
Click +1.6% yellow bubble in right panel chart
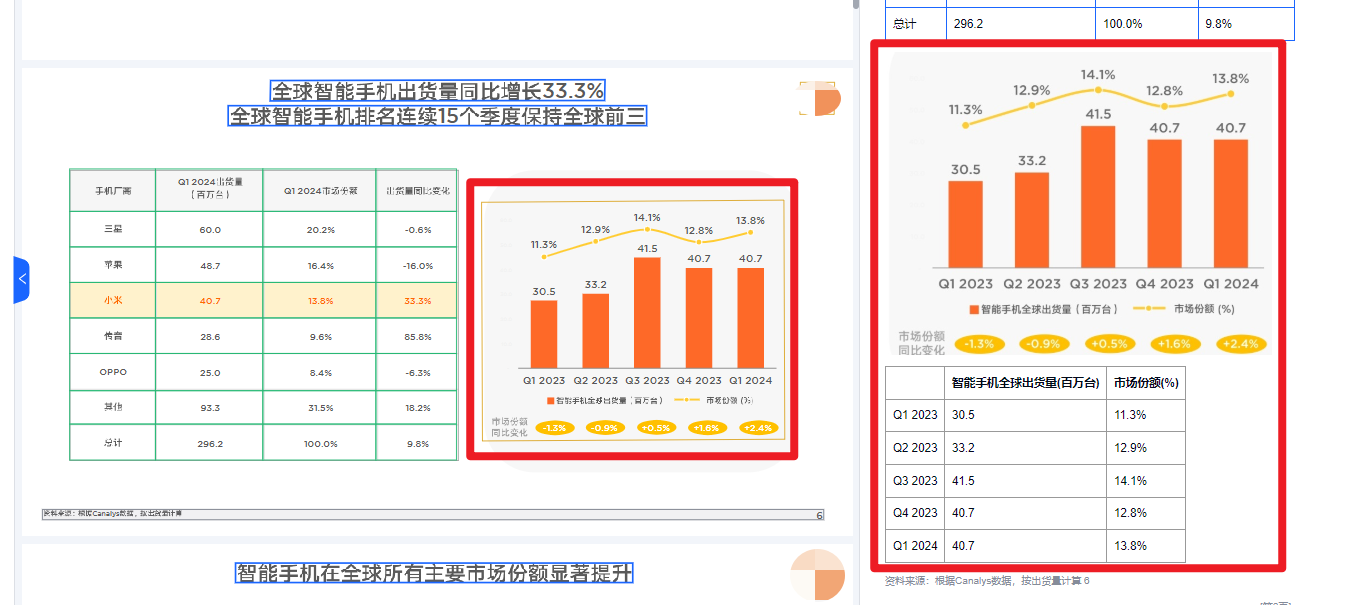1176,344
